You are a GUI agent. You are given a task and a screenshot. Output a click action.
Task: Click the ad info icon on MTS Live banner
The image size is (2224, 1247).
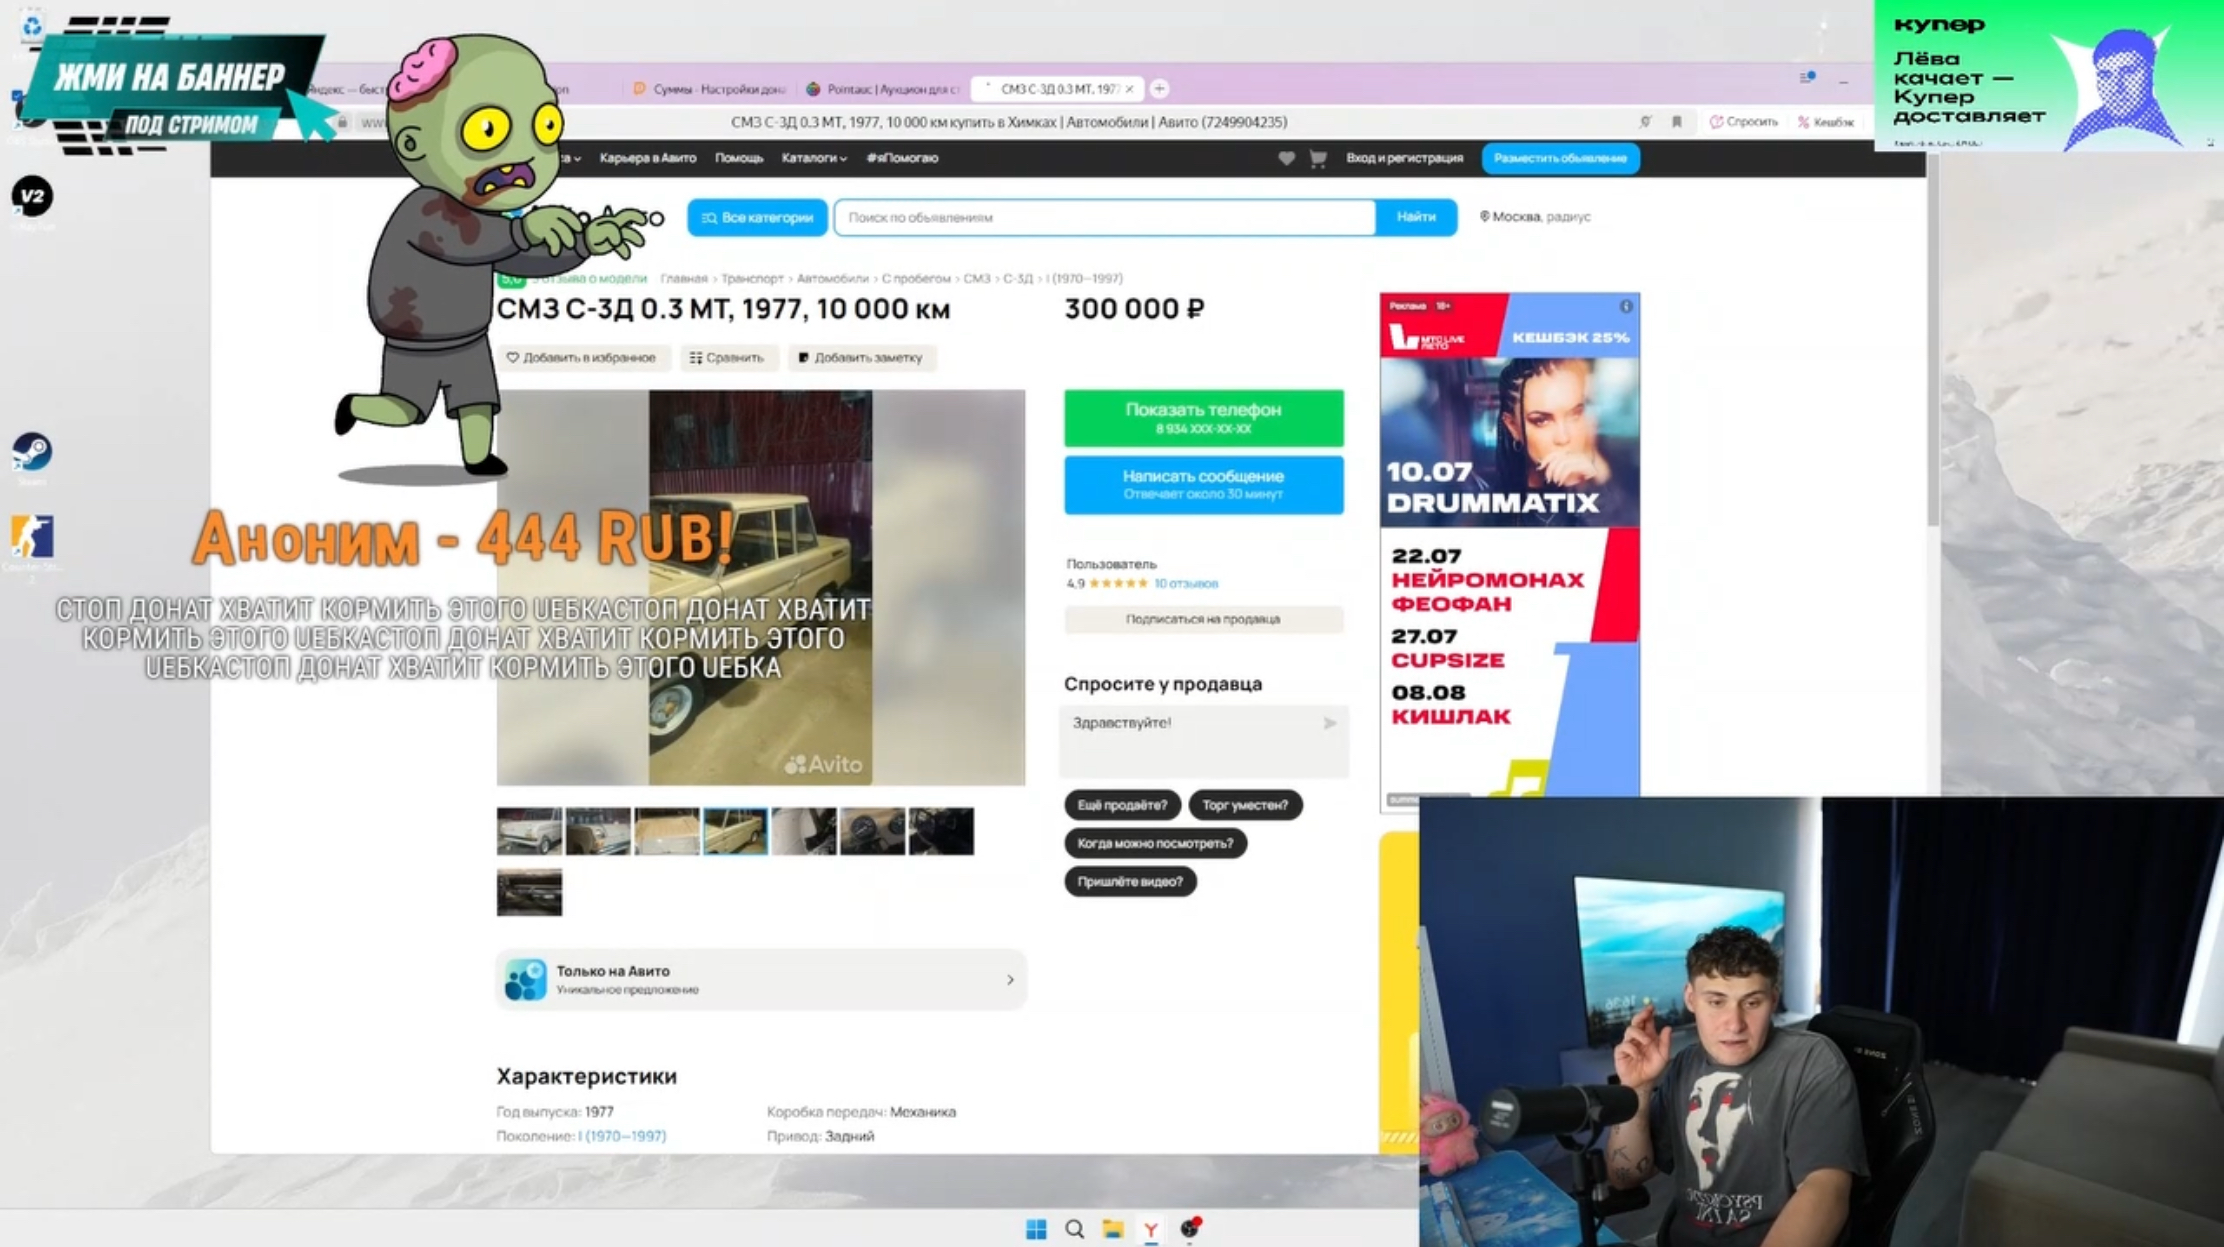1626,306
